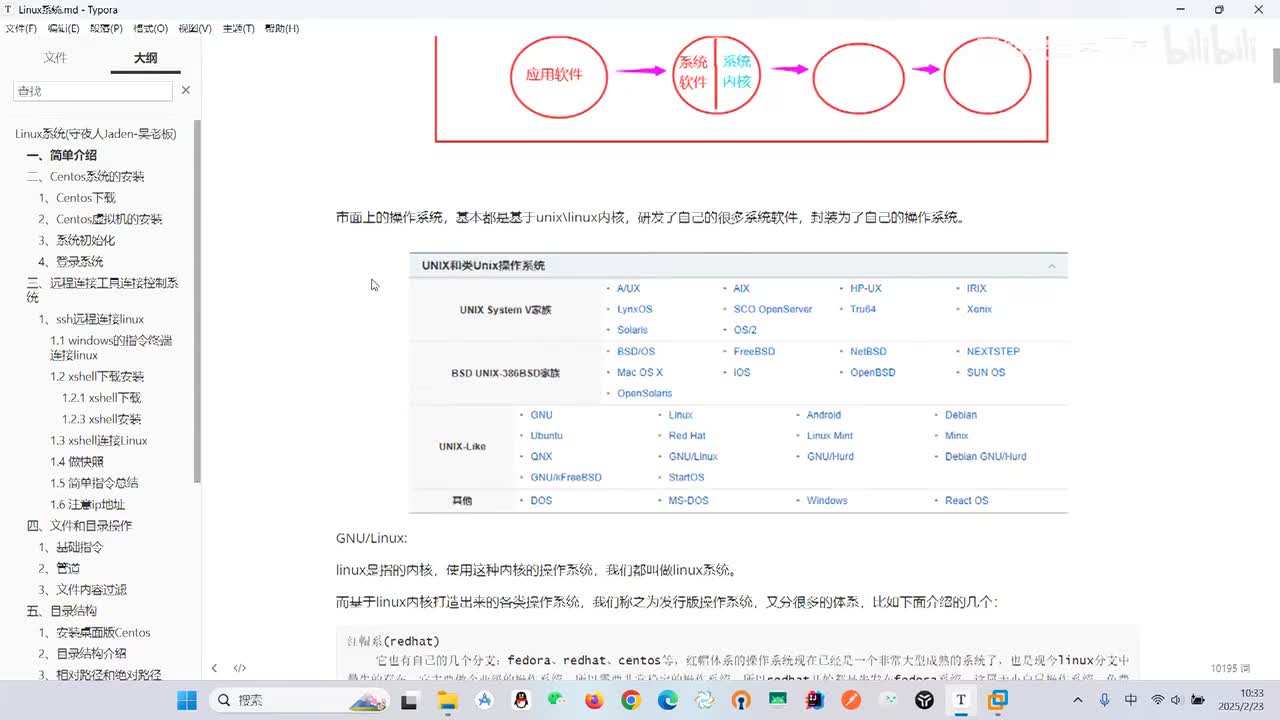This screenshot has width=1280, height=720.
Task: Go to outline item 1.5 简单指令总结
Action: point(94,483)
